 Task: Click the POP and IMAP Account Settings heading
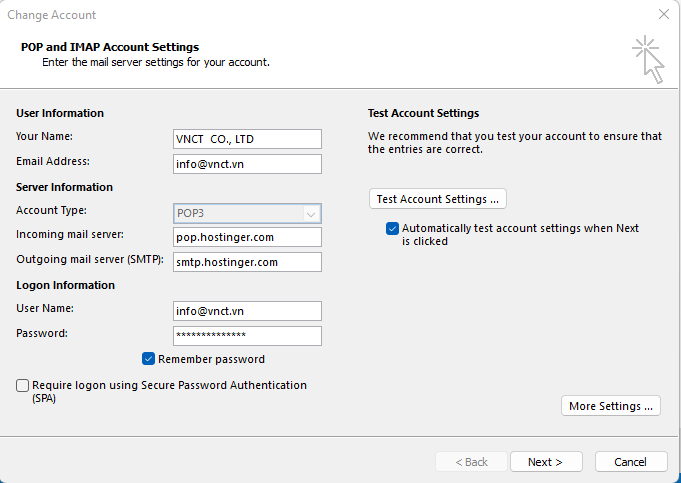(x=110, y=47)
